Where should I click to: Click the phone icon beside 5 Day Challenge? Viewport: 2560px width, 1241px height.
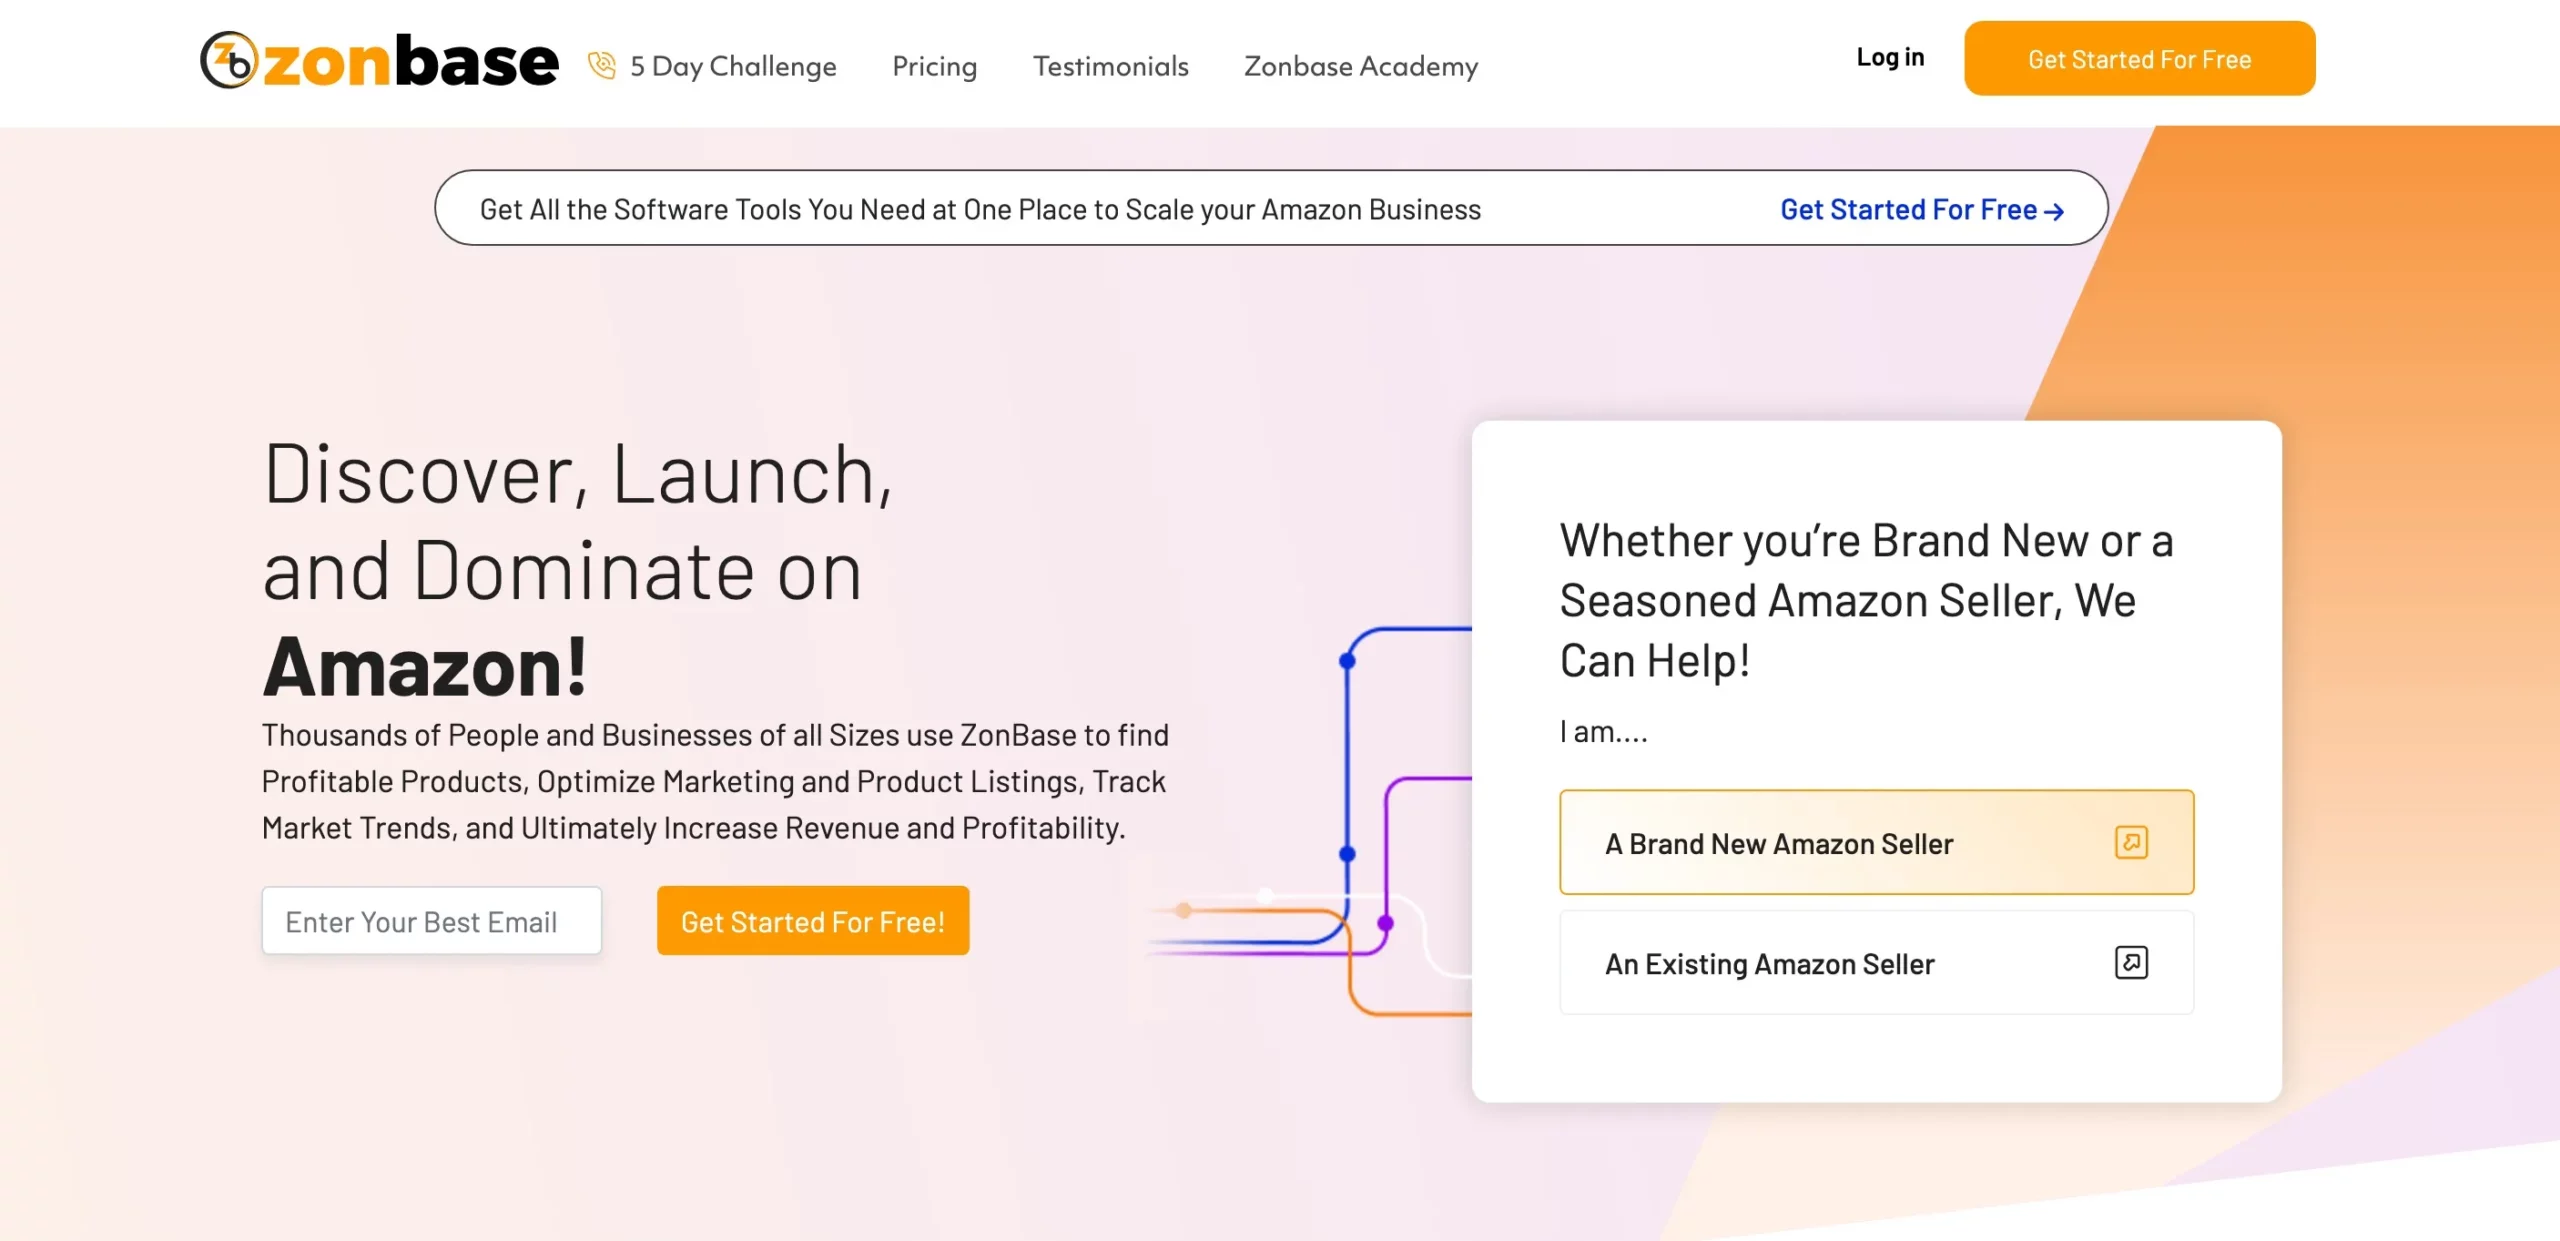(602, 64)
